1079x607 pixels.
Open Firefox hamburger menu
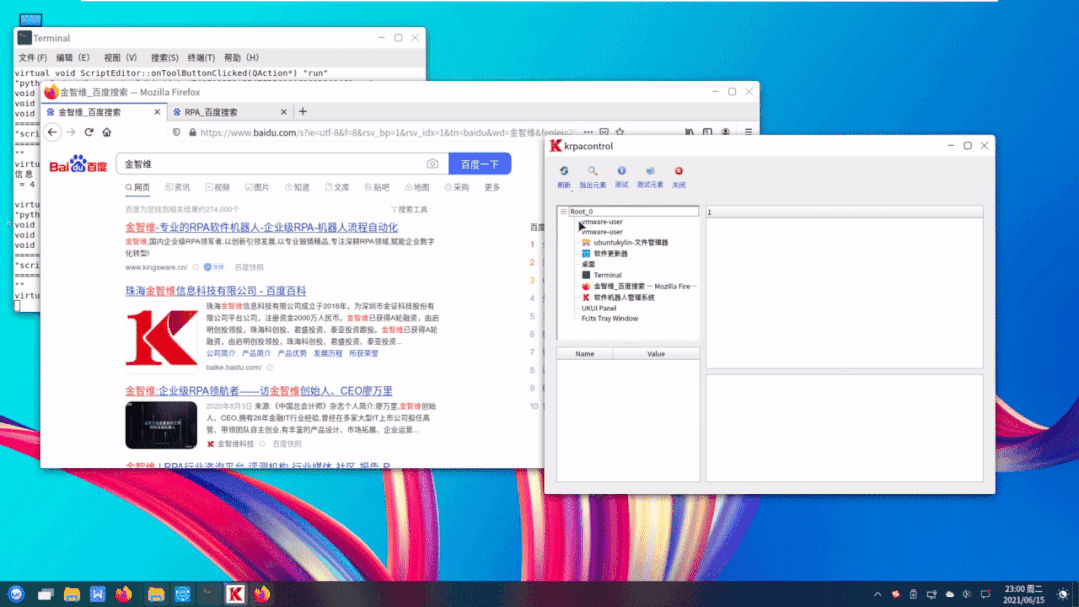pos(748,132)
